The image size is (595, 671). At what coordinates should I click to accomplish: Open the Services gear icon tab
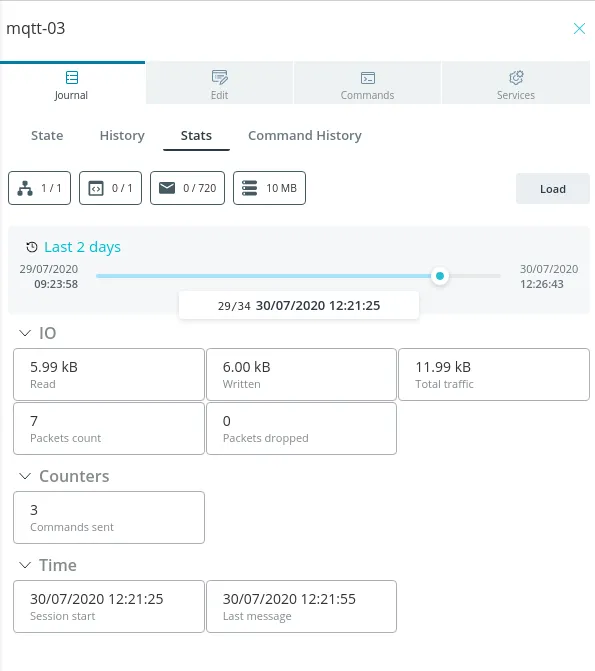(x=516, y=83)
